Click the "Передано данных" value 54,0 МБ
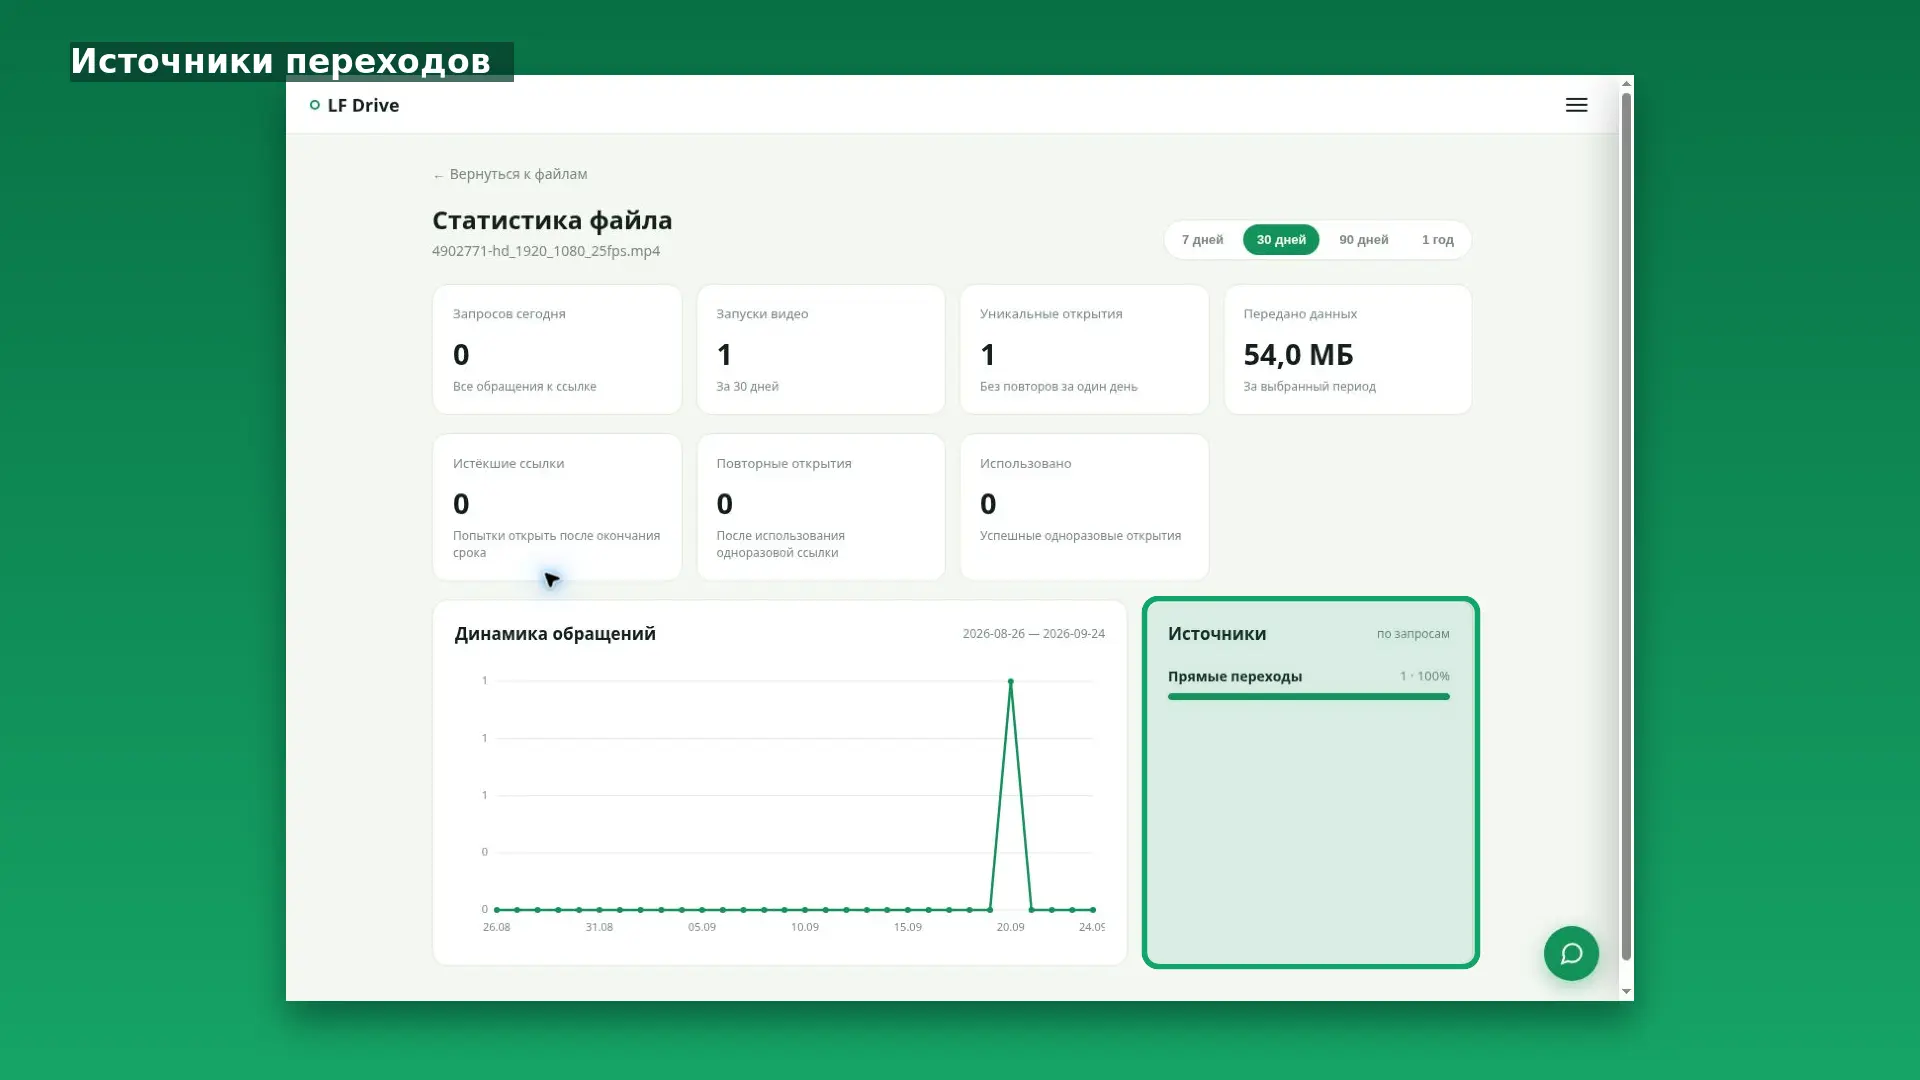Viewport: 1920px width, 1080px height. coord(1298,355)
